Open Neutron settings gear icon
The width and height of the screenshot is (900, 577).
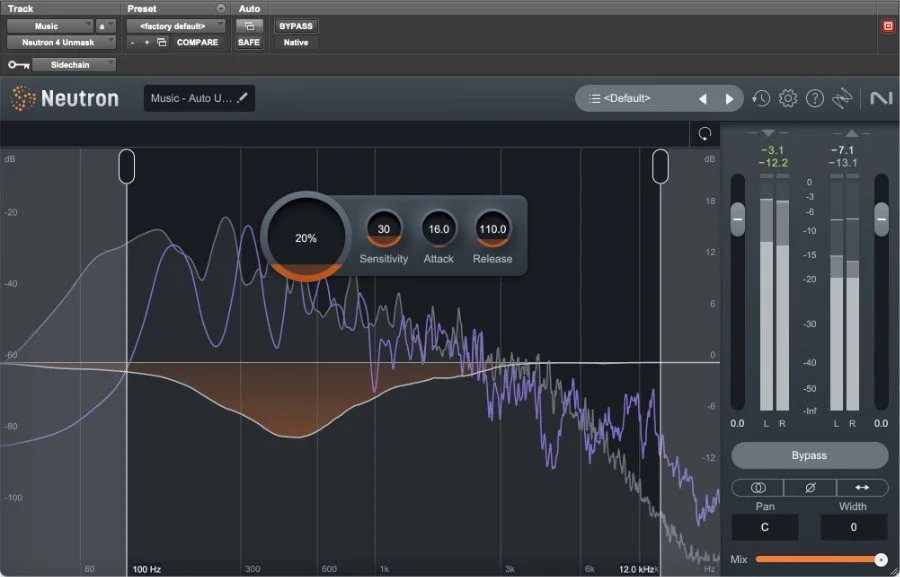click(x=788, y=99)
